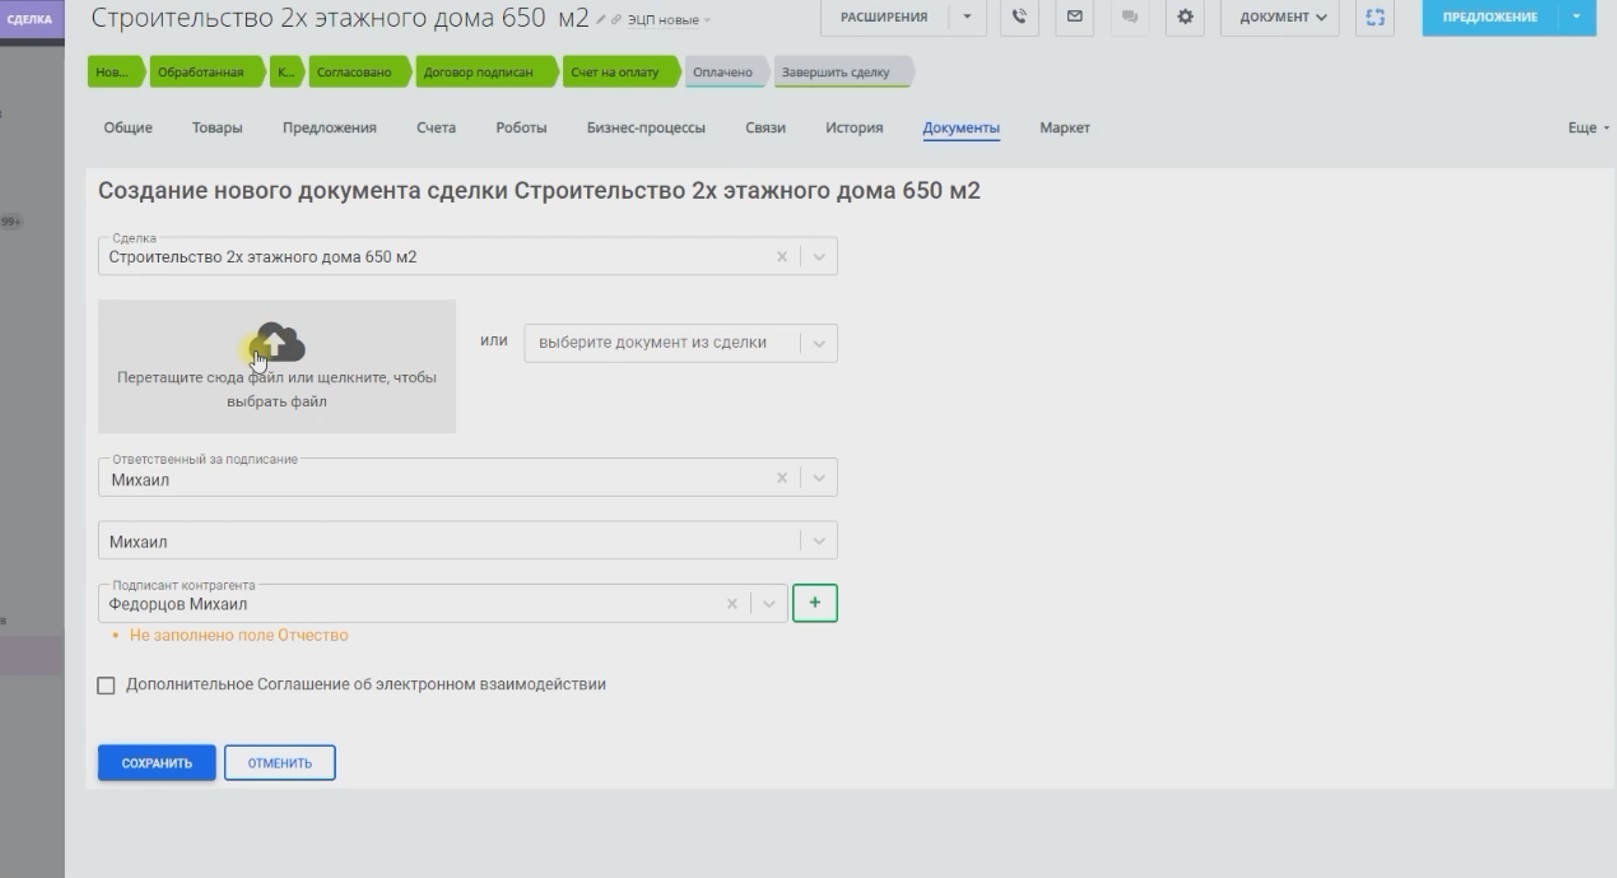The width and height of the screenshot is (1617, 878).
Task: Click green plus to add signer
Action: (814, 603)
